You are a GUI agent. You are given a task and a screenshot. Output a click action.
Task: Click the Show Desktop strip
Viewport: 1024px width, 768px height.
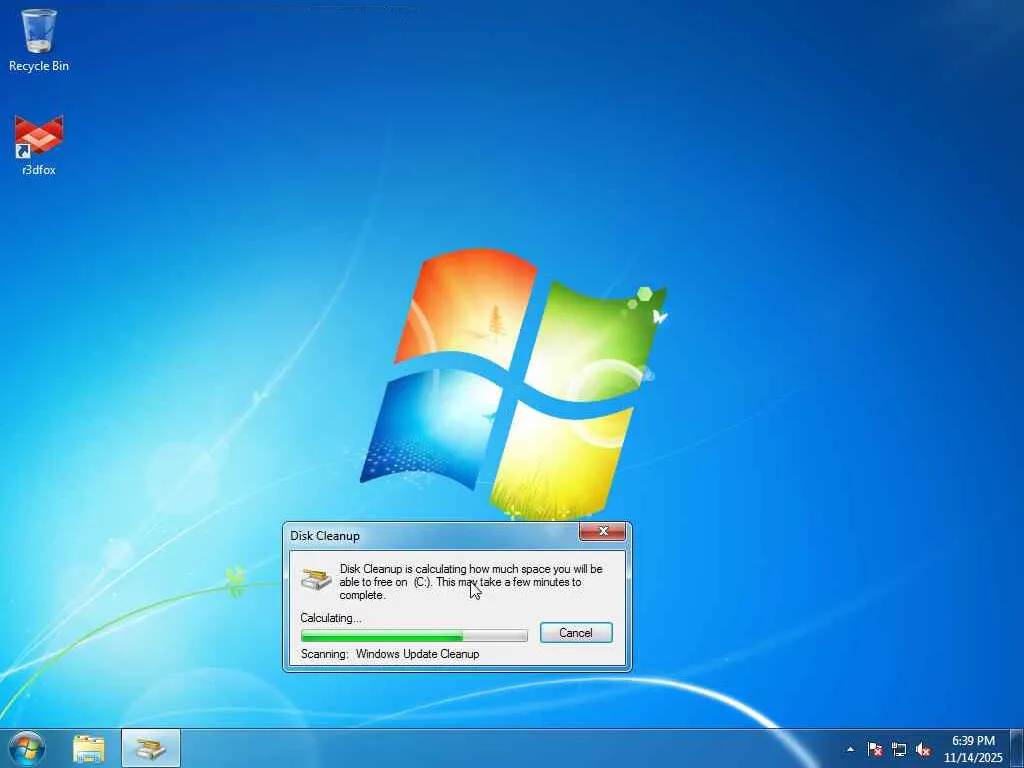1017,748
